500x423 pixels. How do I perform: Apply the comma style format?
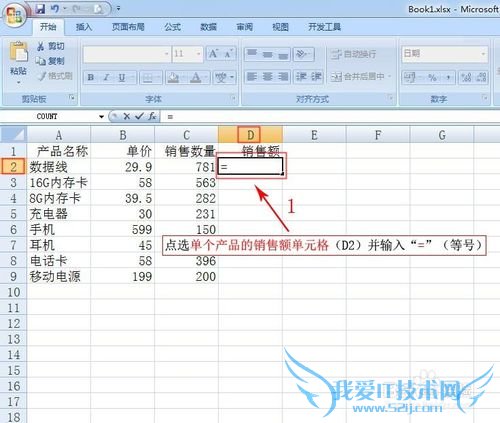(x=448, y=78)
